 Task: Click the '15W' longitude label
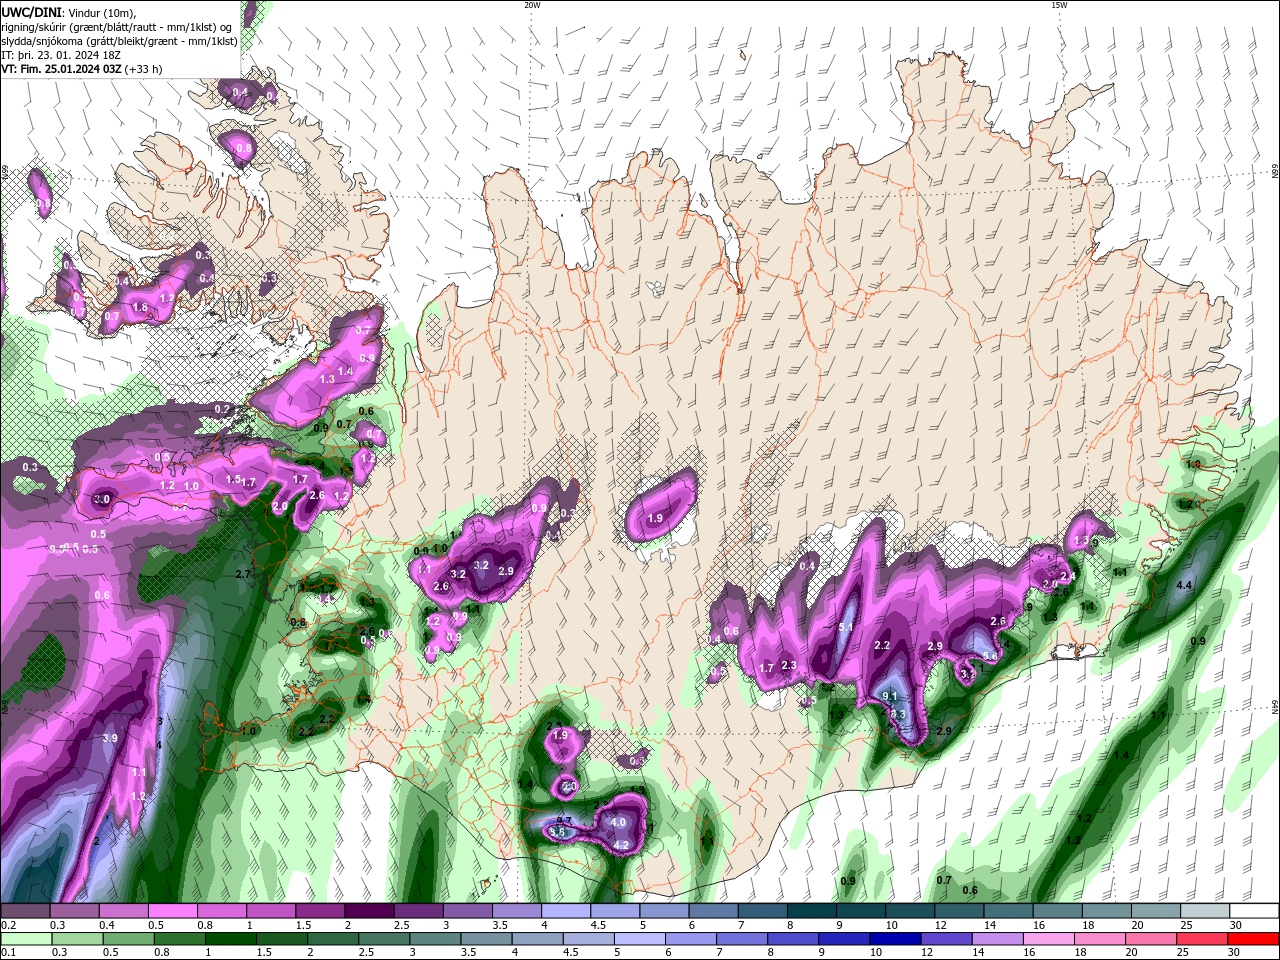click(x=1059, y=5)
